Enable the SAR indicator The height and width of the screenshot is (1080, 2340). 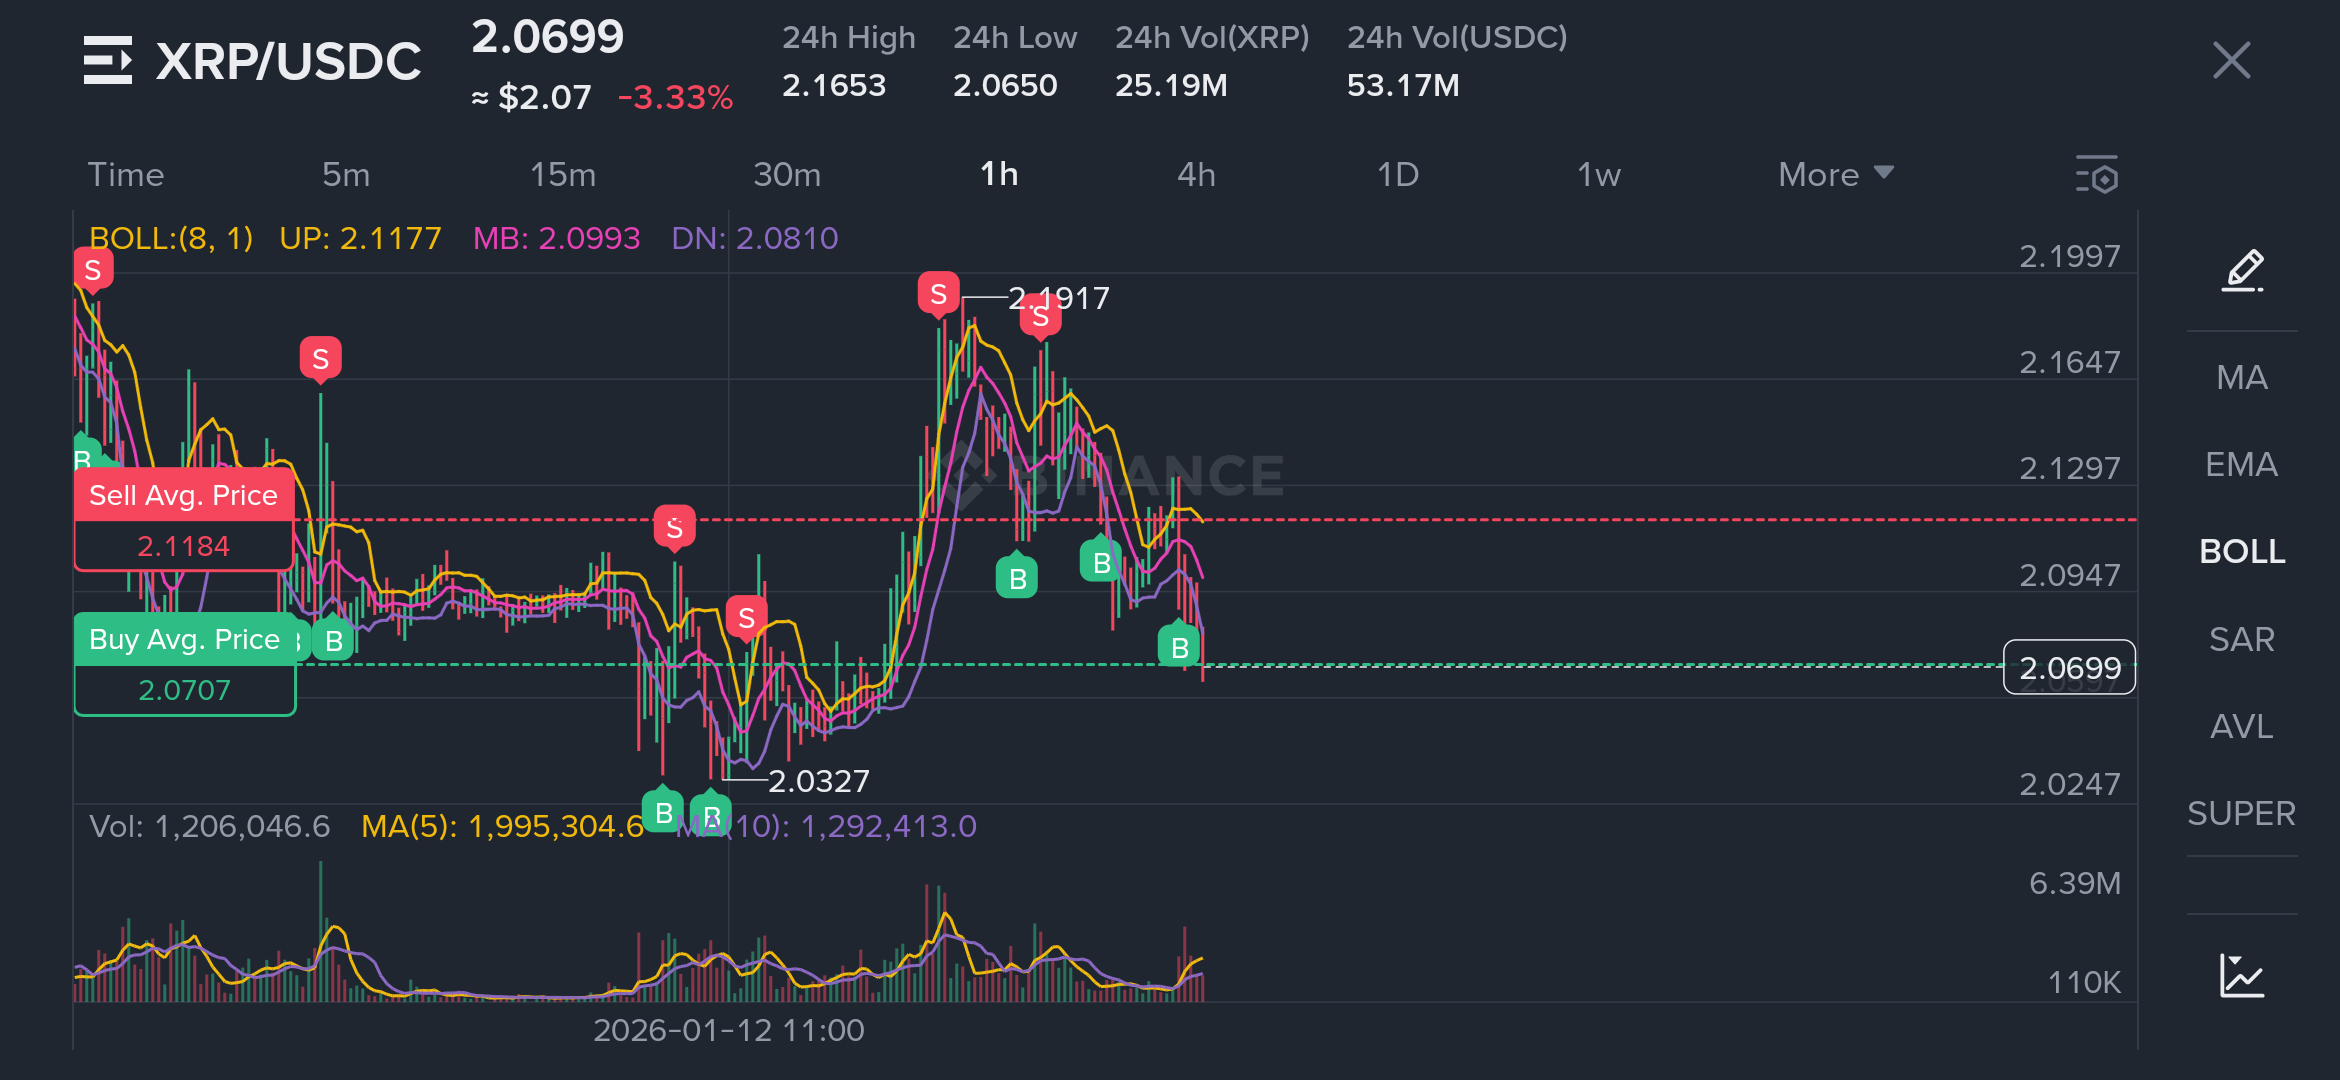click(x=2241, y=639)
